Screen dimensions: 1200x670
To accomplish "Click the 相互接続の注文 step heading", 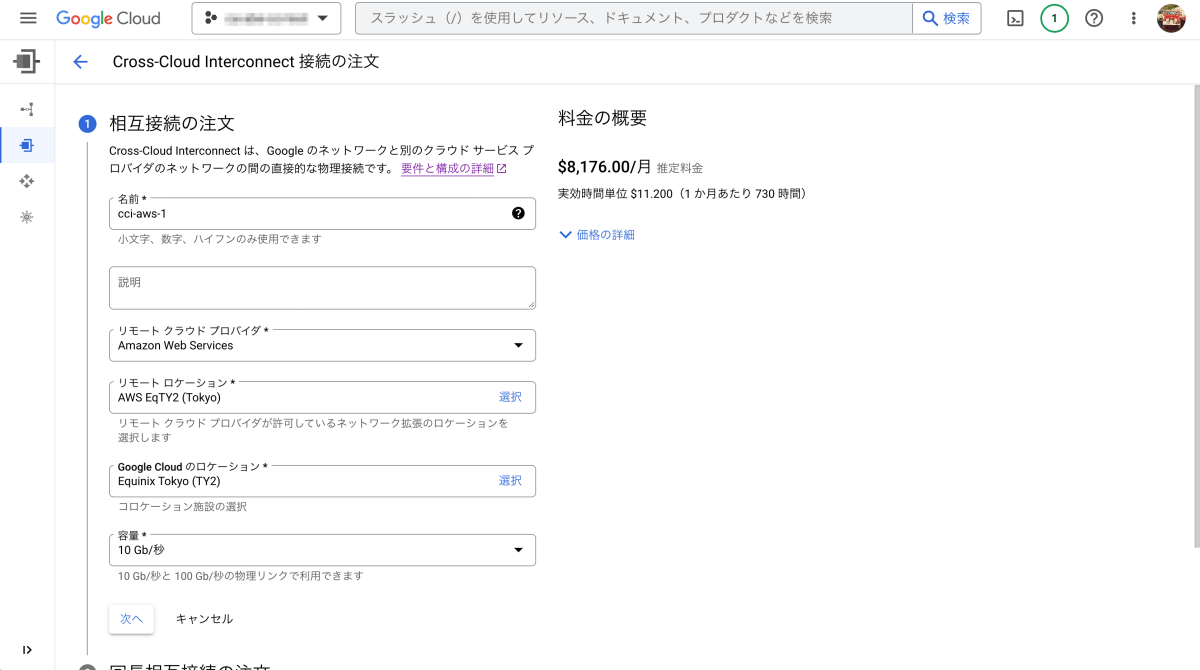I will pyautogui.click(x=171, y=124).
